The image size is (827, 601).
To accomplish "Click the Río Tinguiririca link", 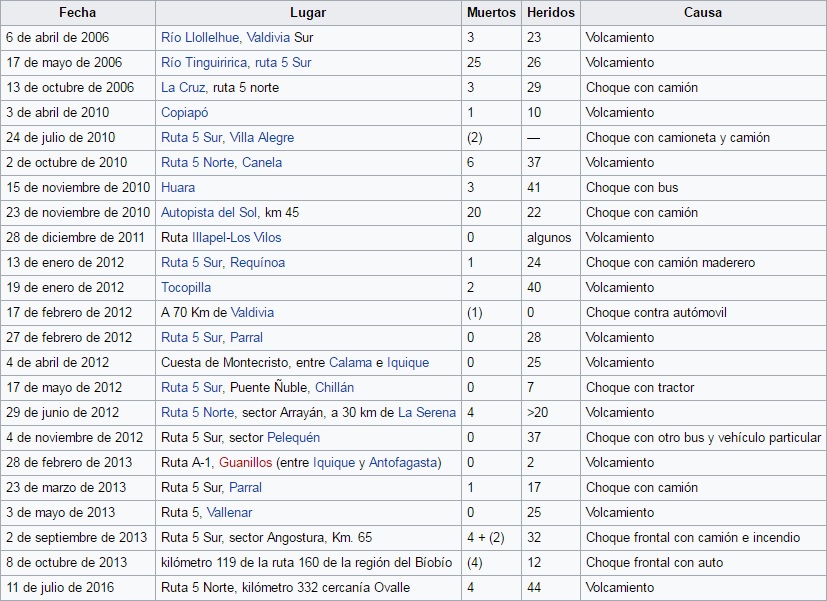I will pos(201,62).
